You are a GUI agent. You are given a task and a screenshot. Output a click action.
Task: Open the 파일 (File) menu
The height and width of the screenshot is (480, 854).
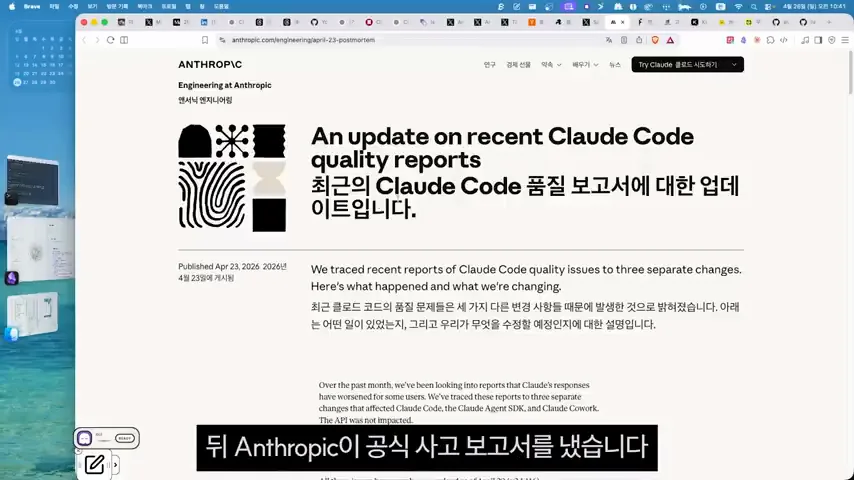point(54,7)
